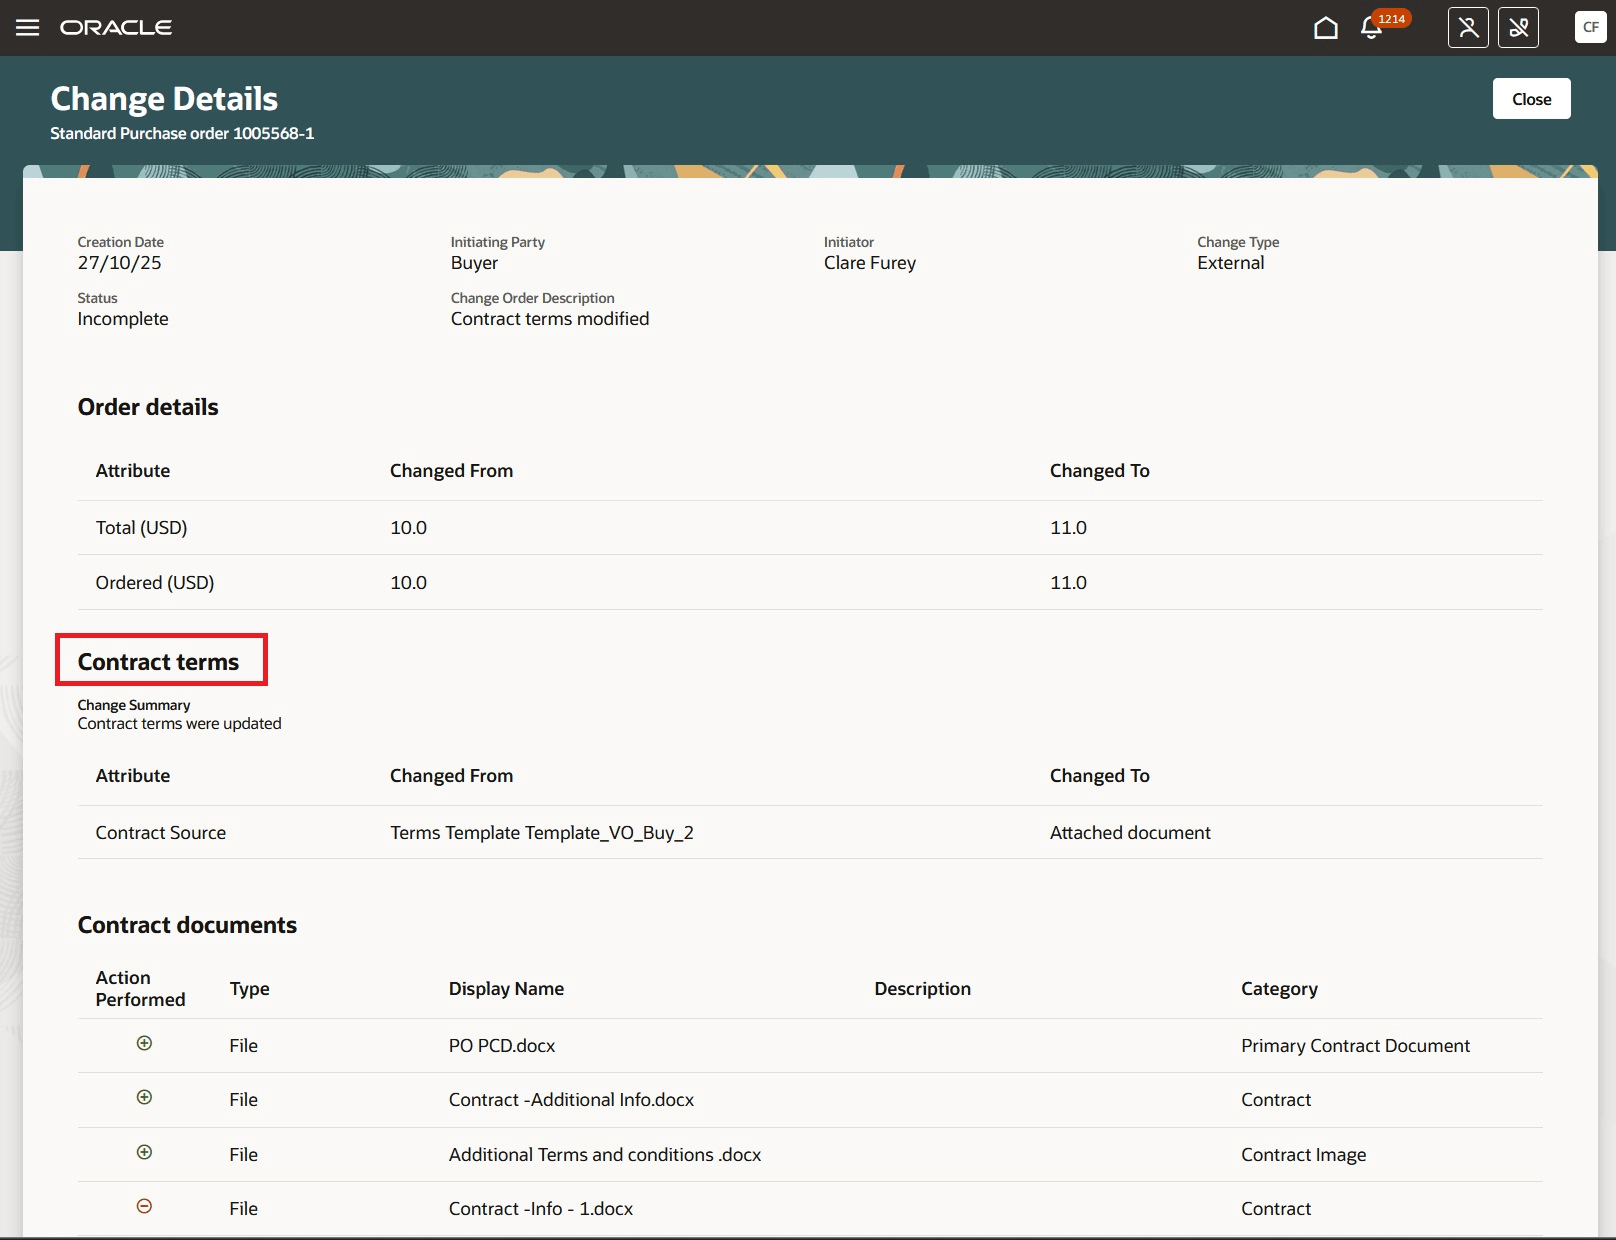
Task: Open the navigation hamburger menu
Action: [x=27, y=27]
